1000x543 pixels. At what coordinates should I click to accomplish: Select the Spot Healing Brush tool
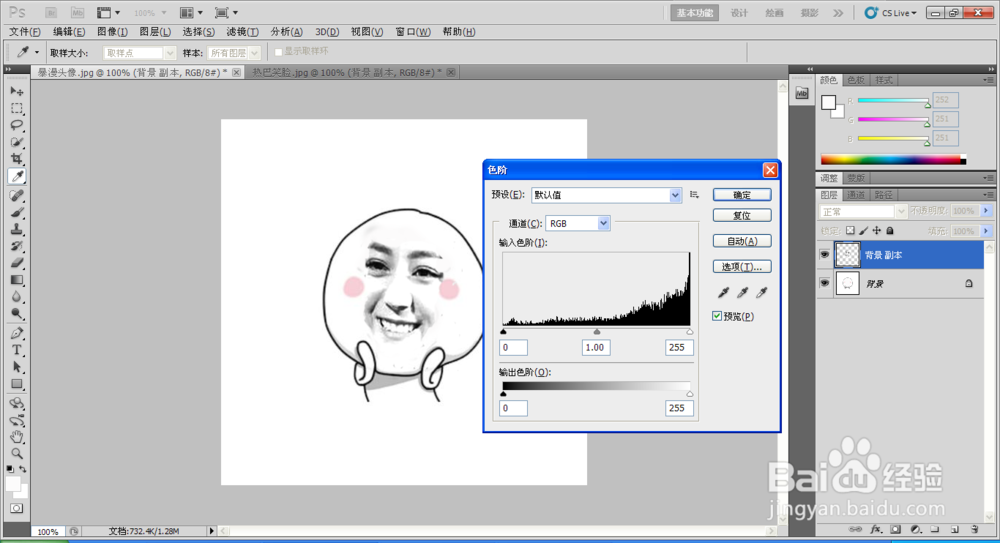tap(17, 195)
